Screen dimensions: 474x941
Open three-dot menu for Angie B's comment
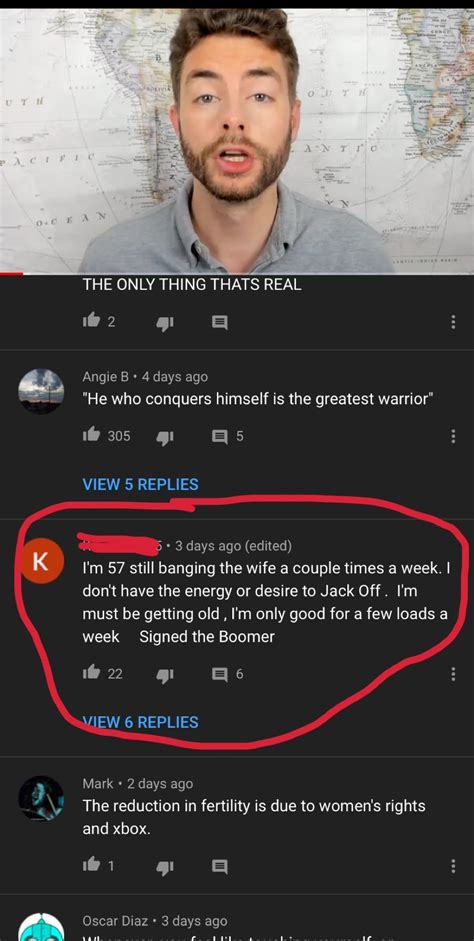pos(453,436)
